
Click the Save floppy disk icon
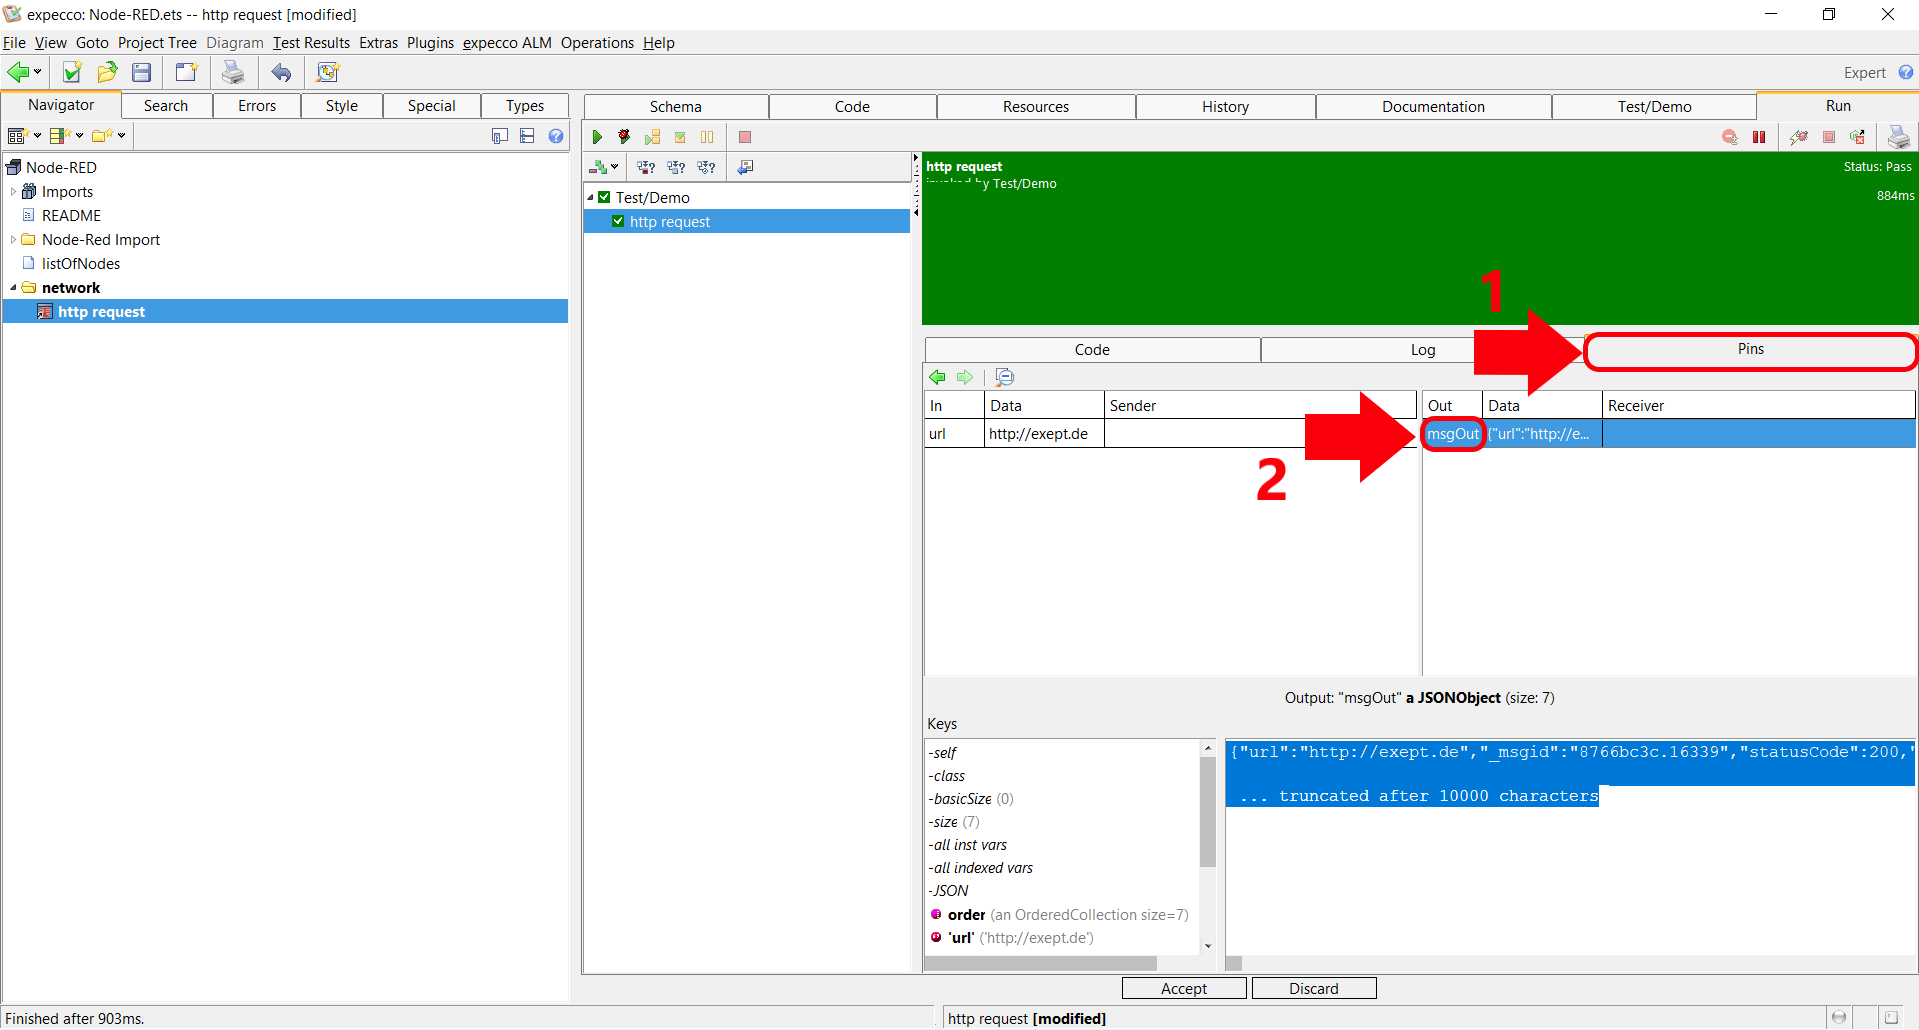142,72
